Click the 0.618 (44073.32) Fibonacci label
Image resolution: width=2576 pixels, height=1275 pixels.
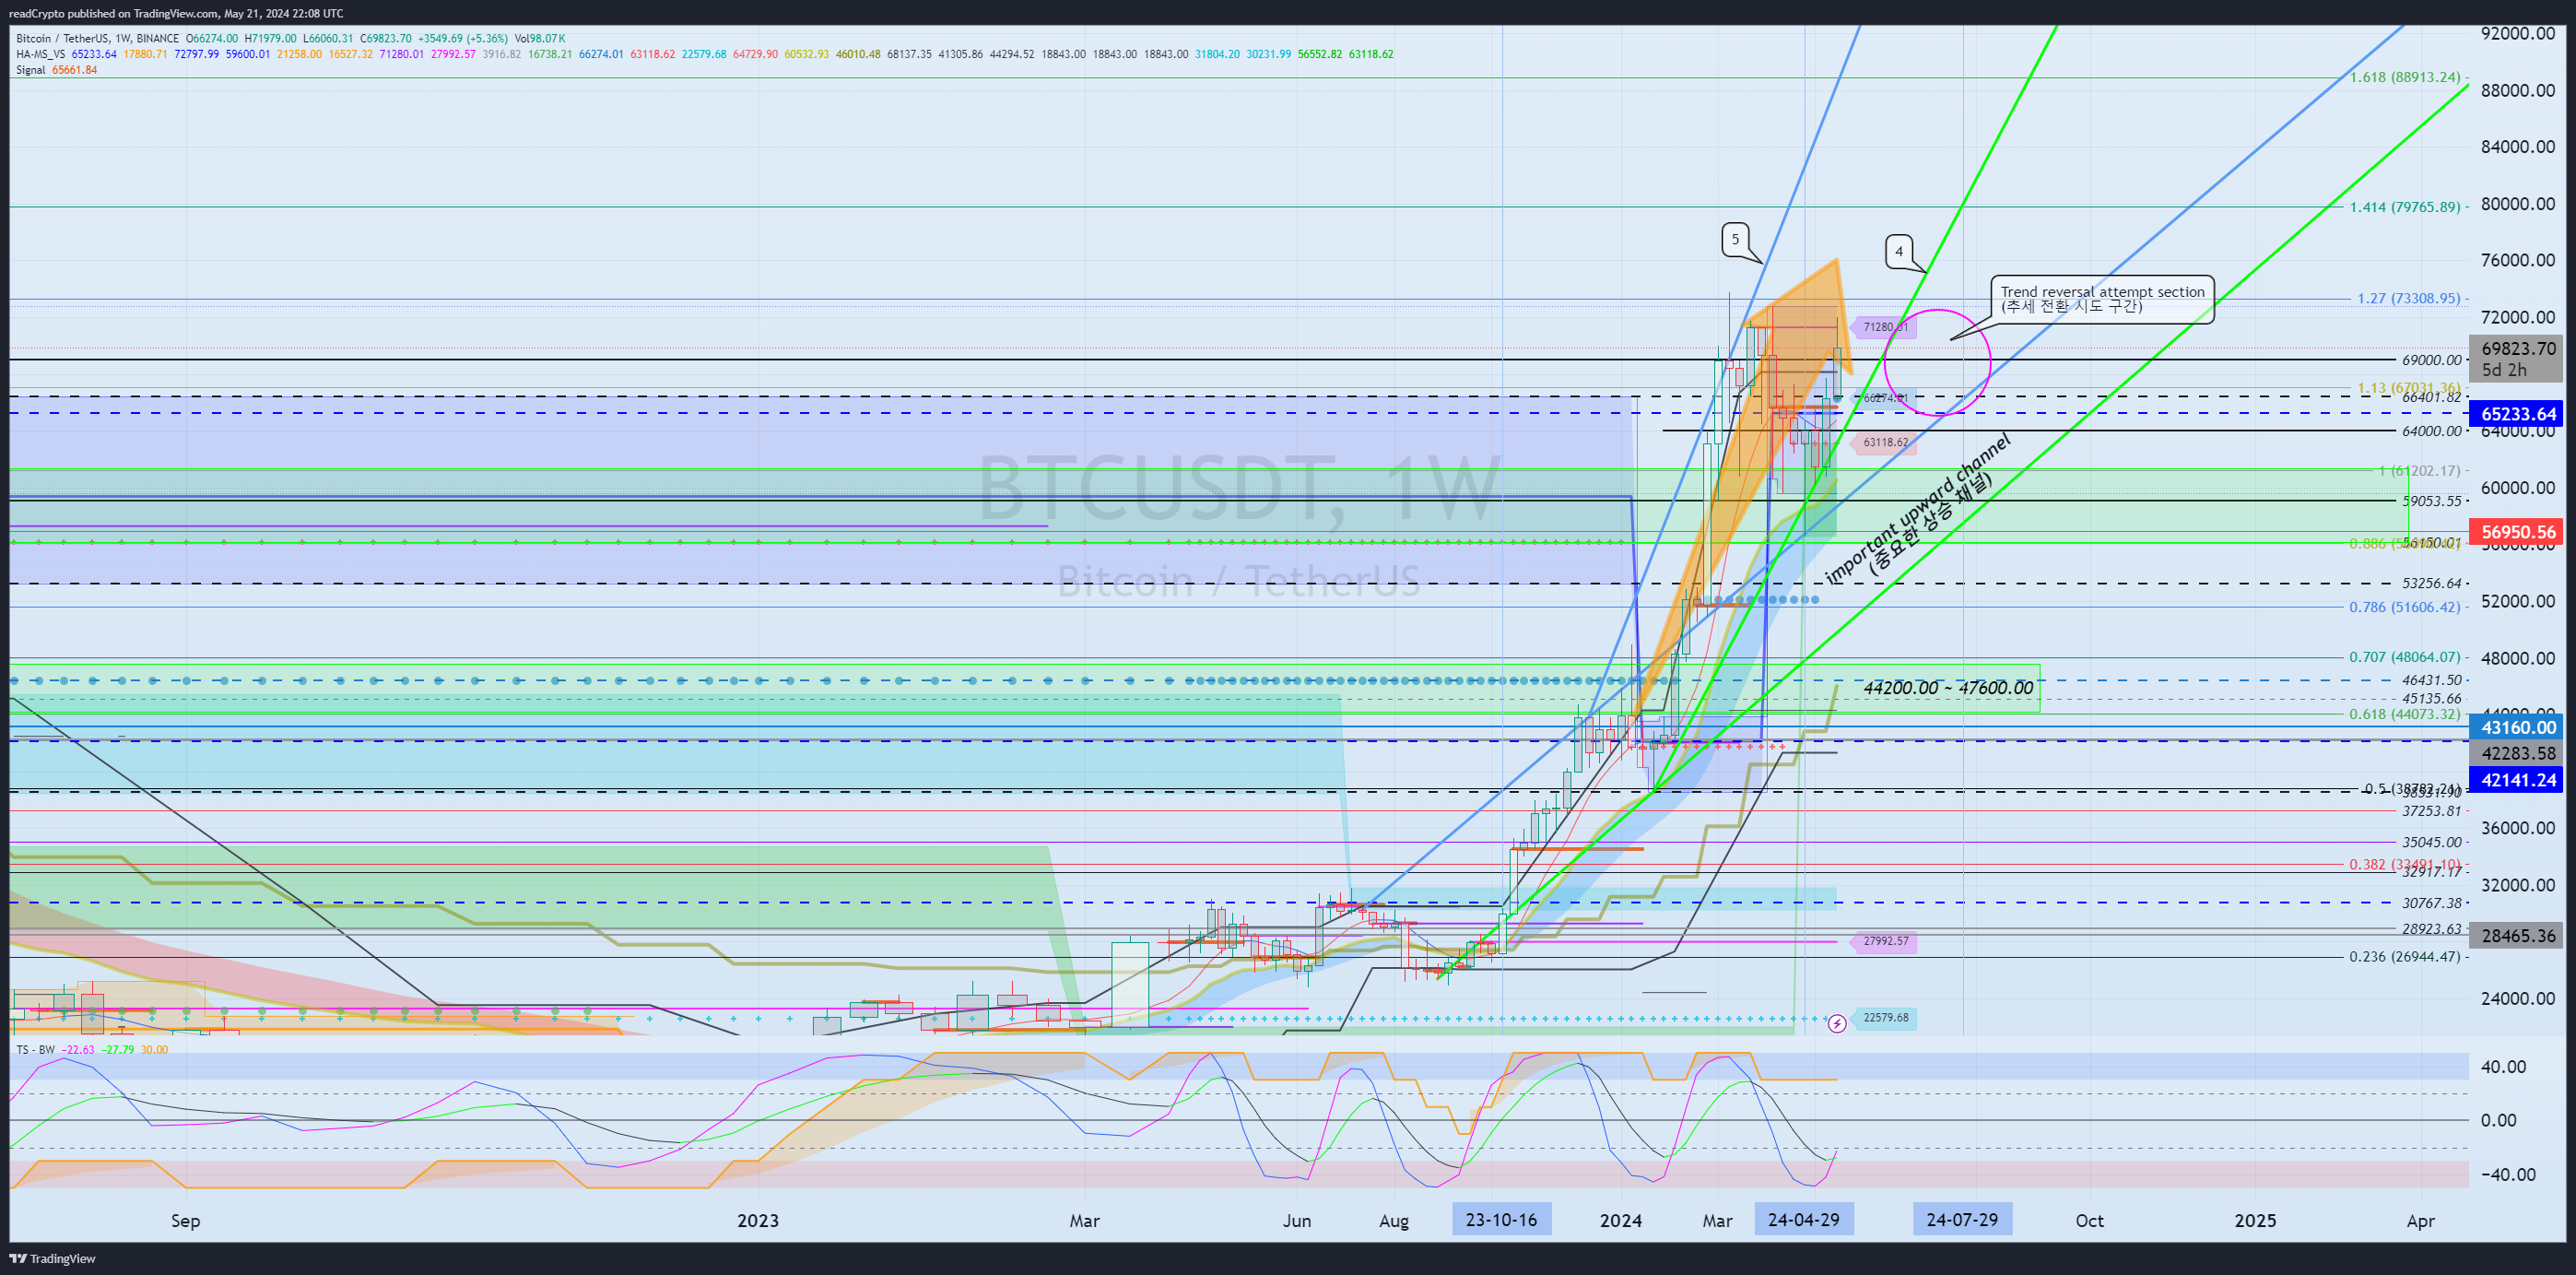point(2405,714)
